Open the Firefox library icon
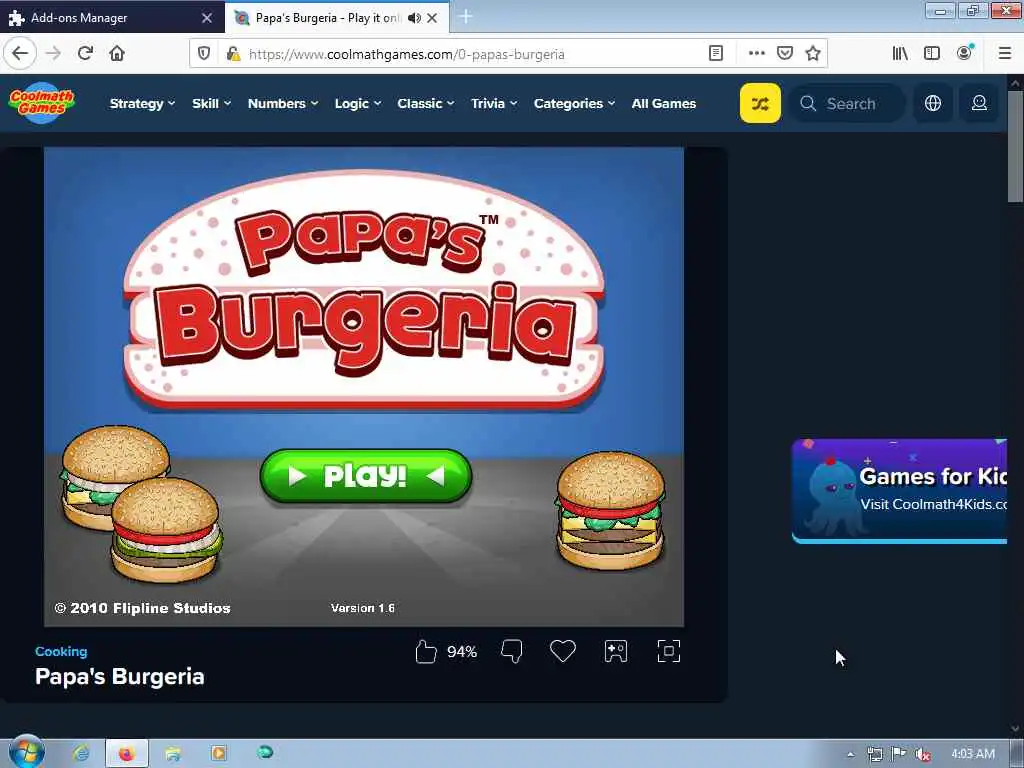Screen dimensions: 1024x768 click(900, 53)
